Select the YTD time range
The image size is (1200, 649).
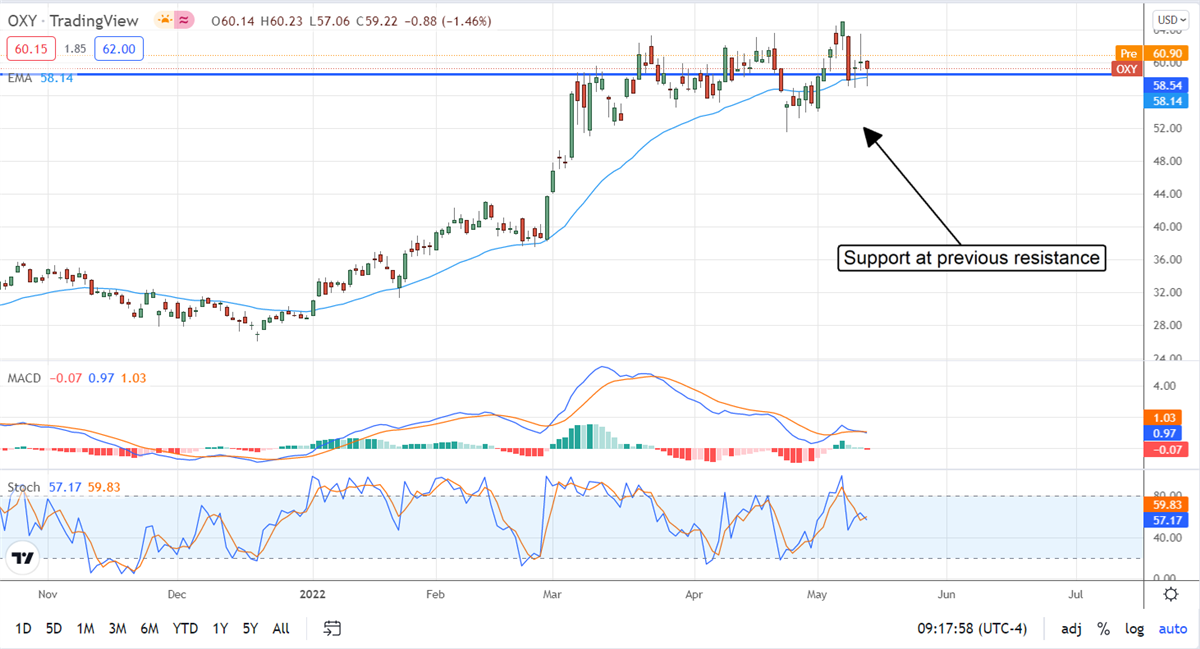pyautogui.click(x=185, y=628)
